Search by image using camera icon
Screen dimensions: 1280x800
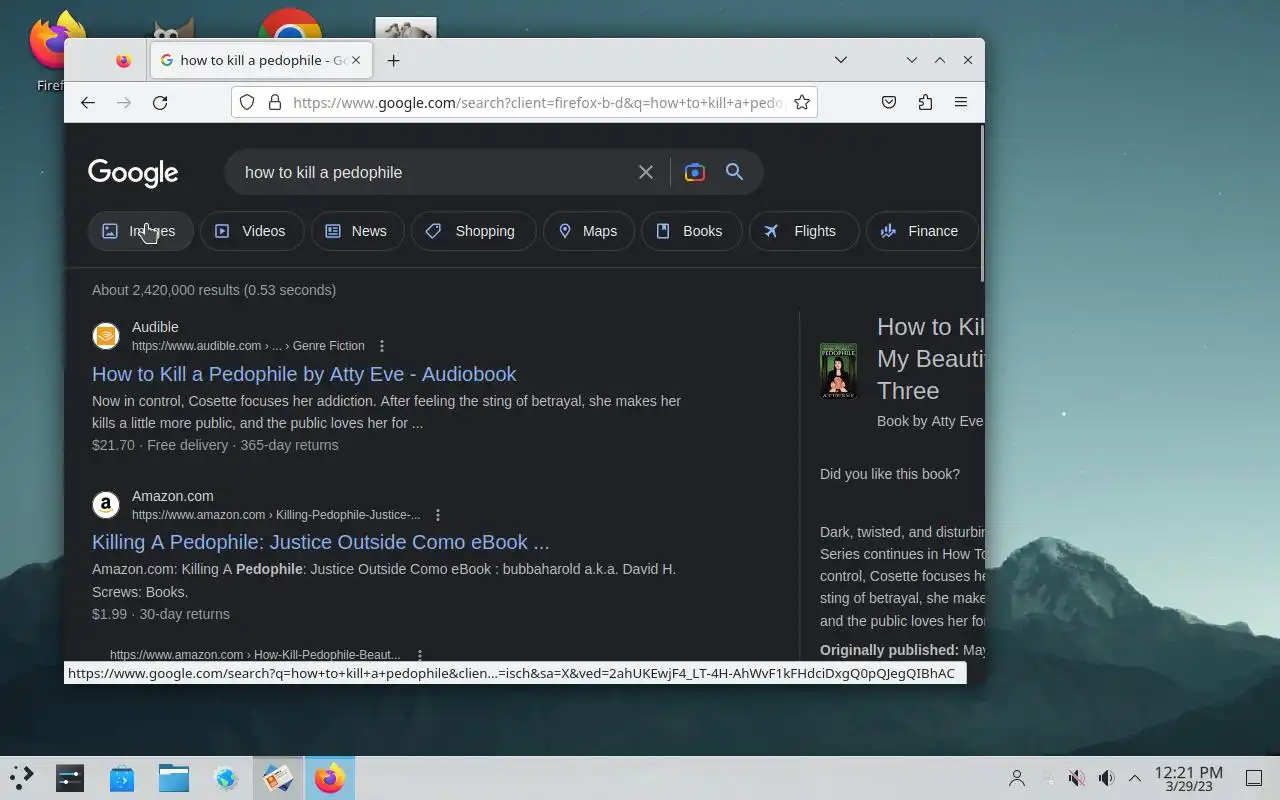click(695, 172)
